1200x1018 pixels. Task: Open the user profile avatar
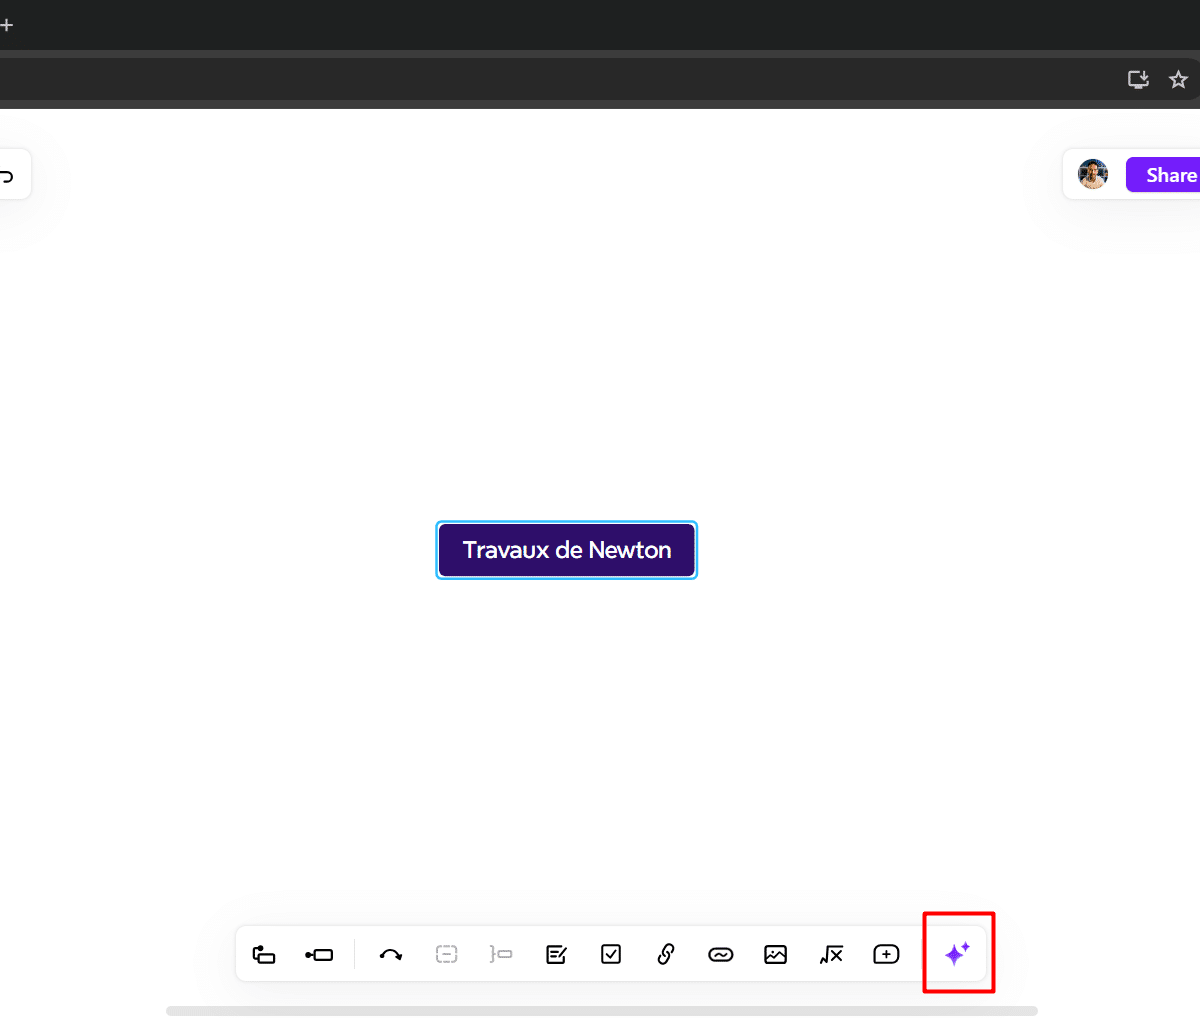click(x=1093, y=175)
